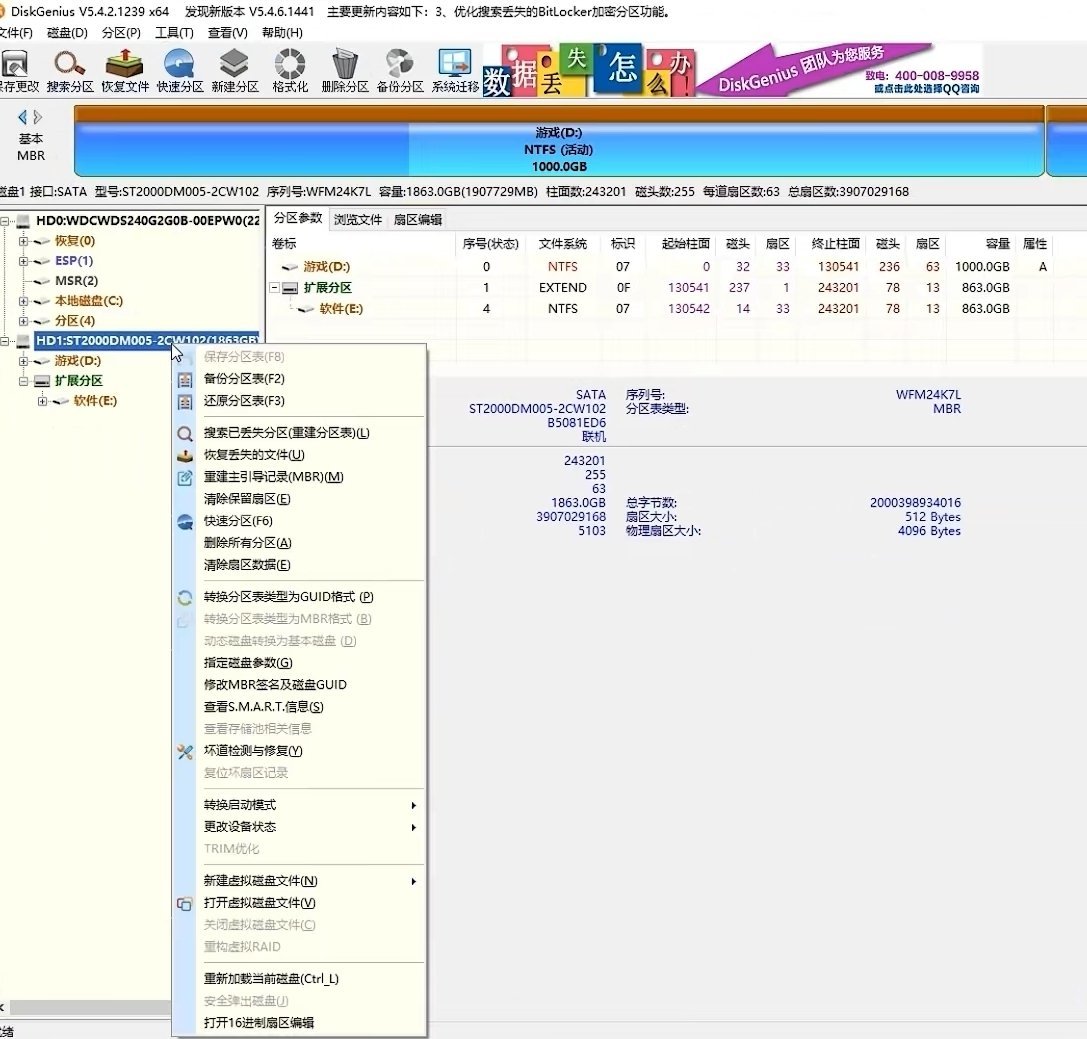
Task: Expand the 软件(E:) node in left tree
Action: (x=42, y=401)
